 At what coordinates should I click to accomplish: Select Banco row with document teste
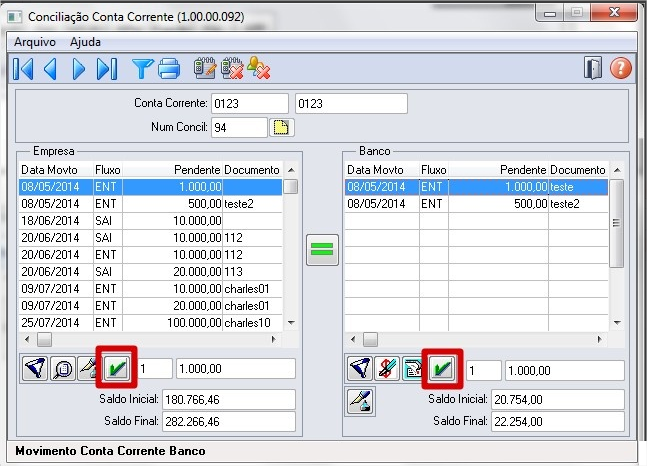(x=477, y=187)
